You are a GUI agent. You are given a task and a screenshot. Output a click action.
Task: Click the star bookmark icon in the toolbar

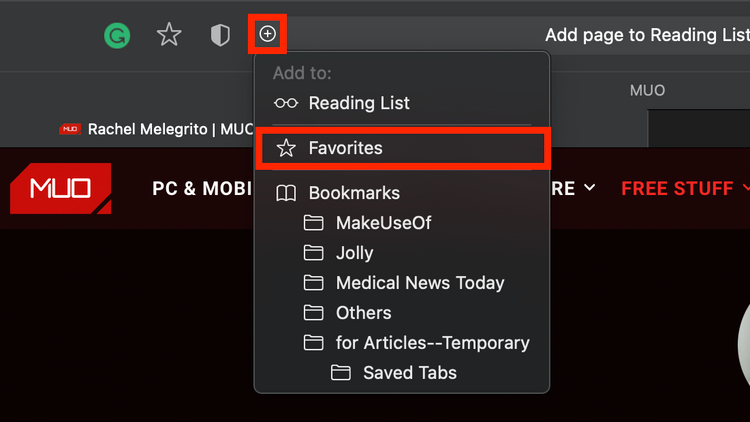coord(169,35)
